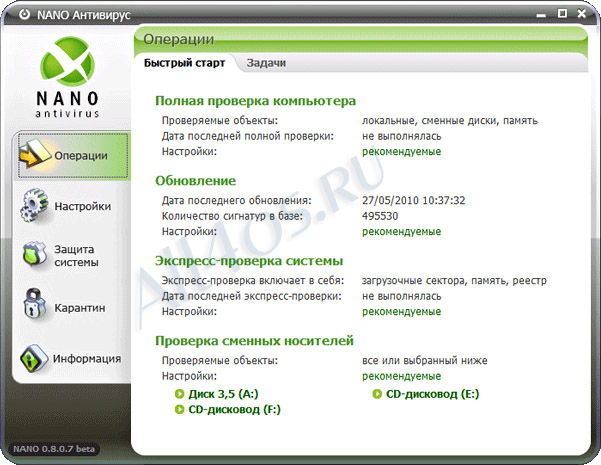
Task: Click 'все или выбранный ниже' value
Action: point(424,360)
